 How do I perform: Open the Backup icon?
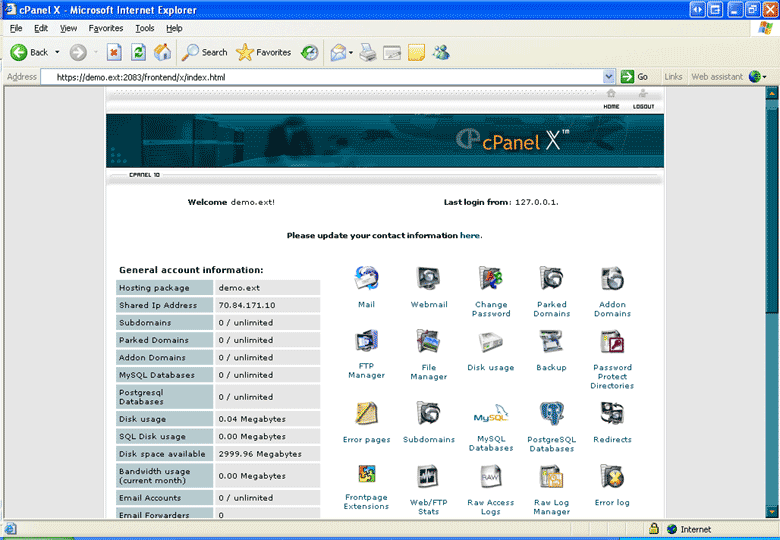tap(551, 342)
